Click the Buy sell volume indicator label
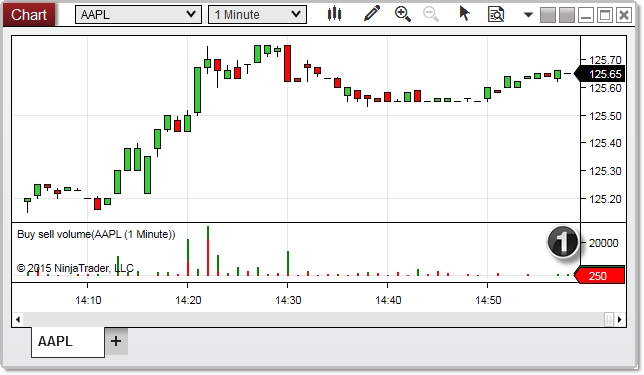 [96, 234]
